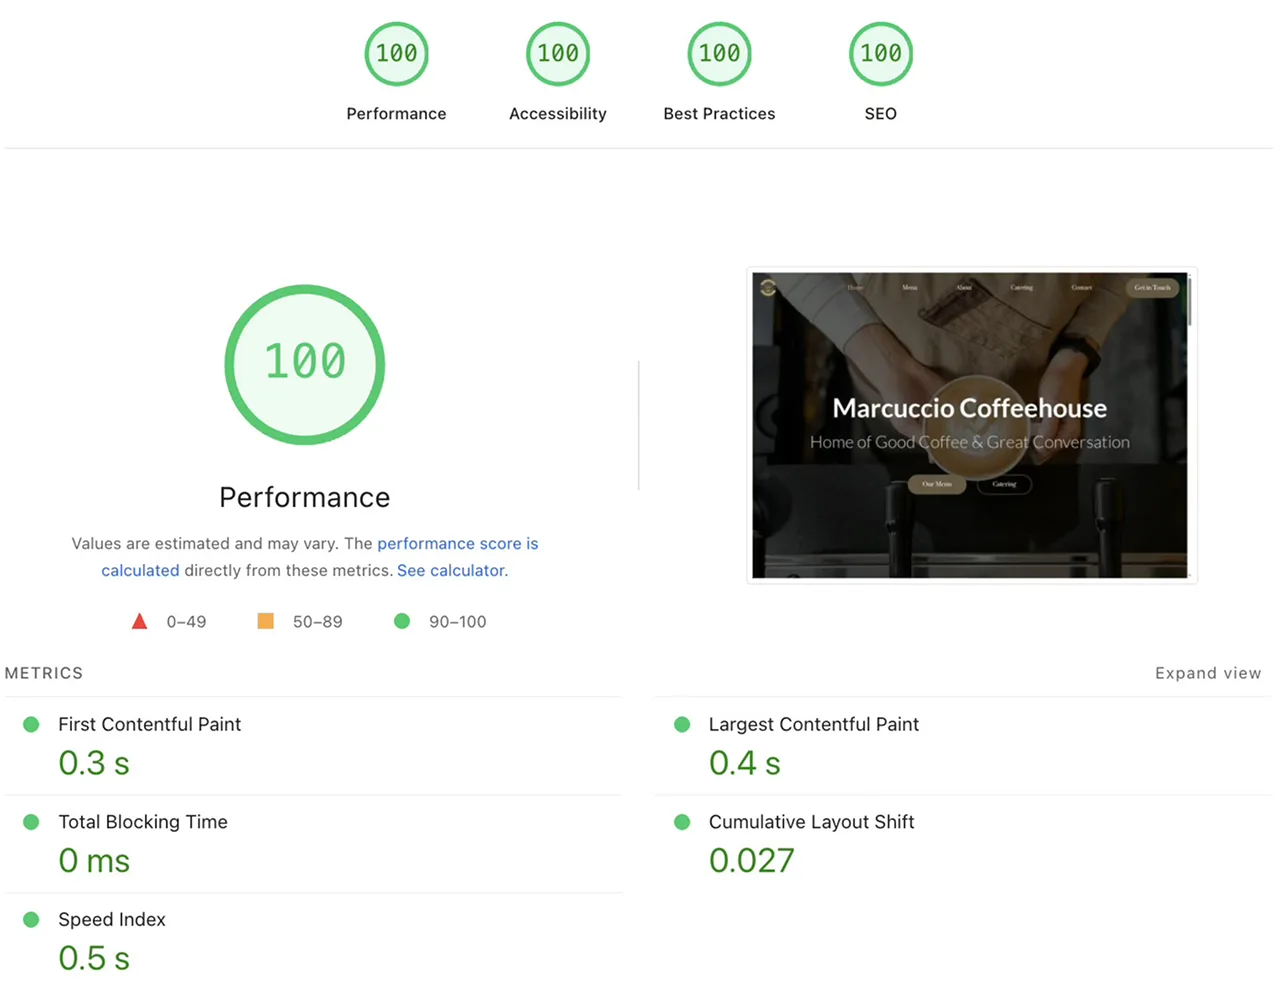Click the 0.027 Cumulative Layout Shift value
This screenshot has width=1280, height=994.
[x=752, y=861]
